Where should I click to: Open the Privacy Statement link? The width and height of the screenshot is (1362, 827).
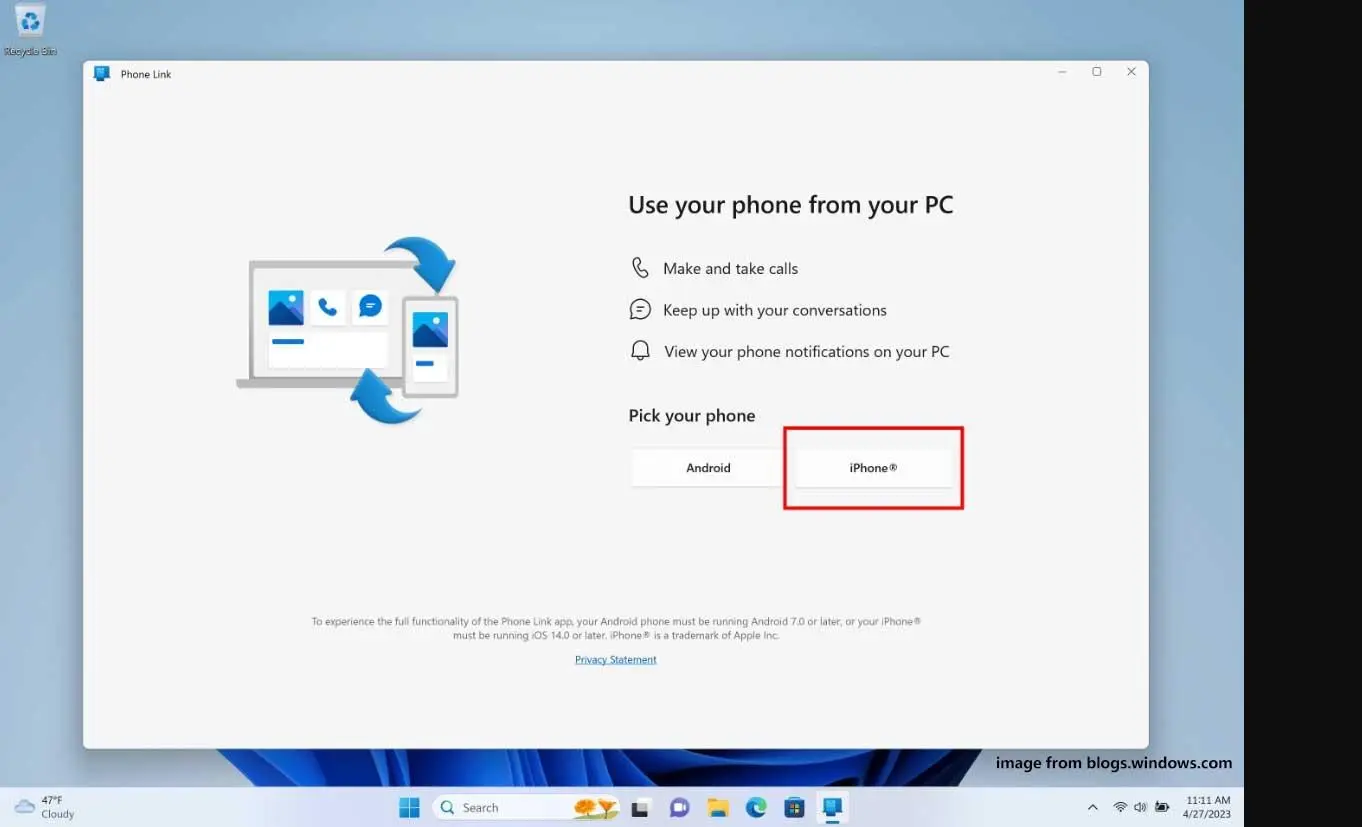(x=616, y=660)
